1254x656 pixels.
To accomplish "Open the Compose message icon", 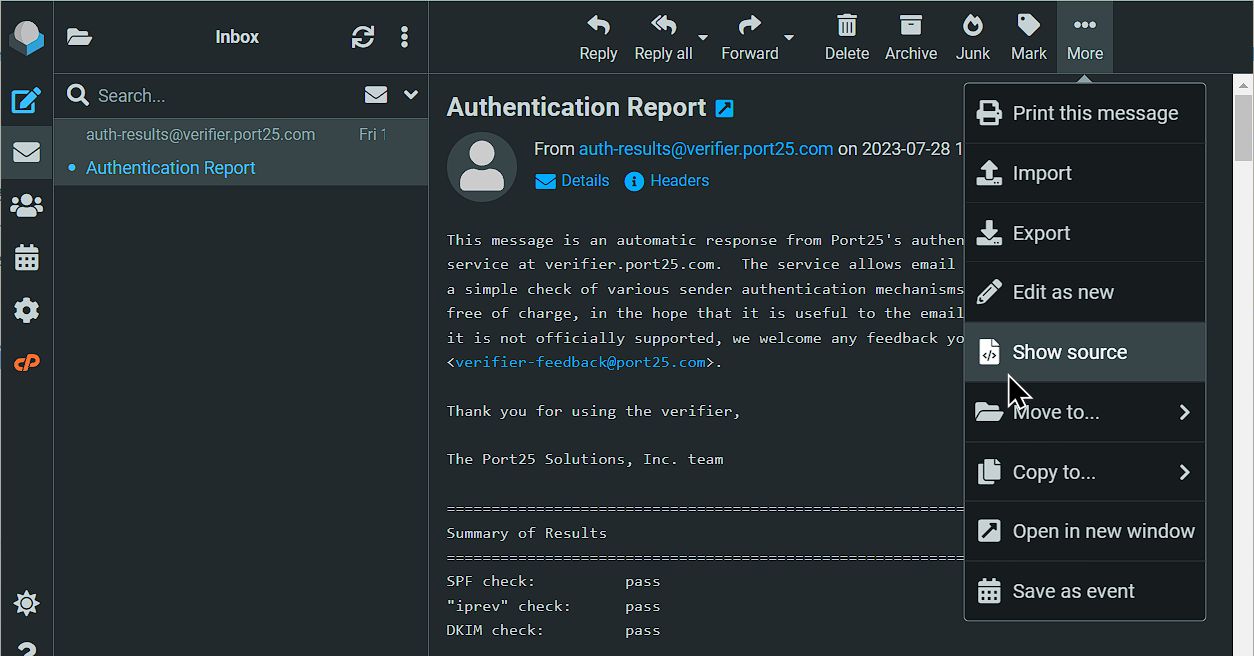I will 26,100.
